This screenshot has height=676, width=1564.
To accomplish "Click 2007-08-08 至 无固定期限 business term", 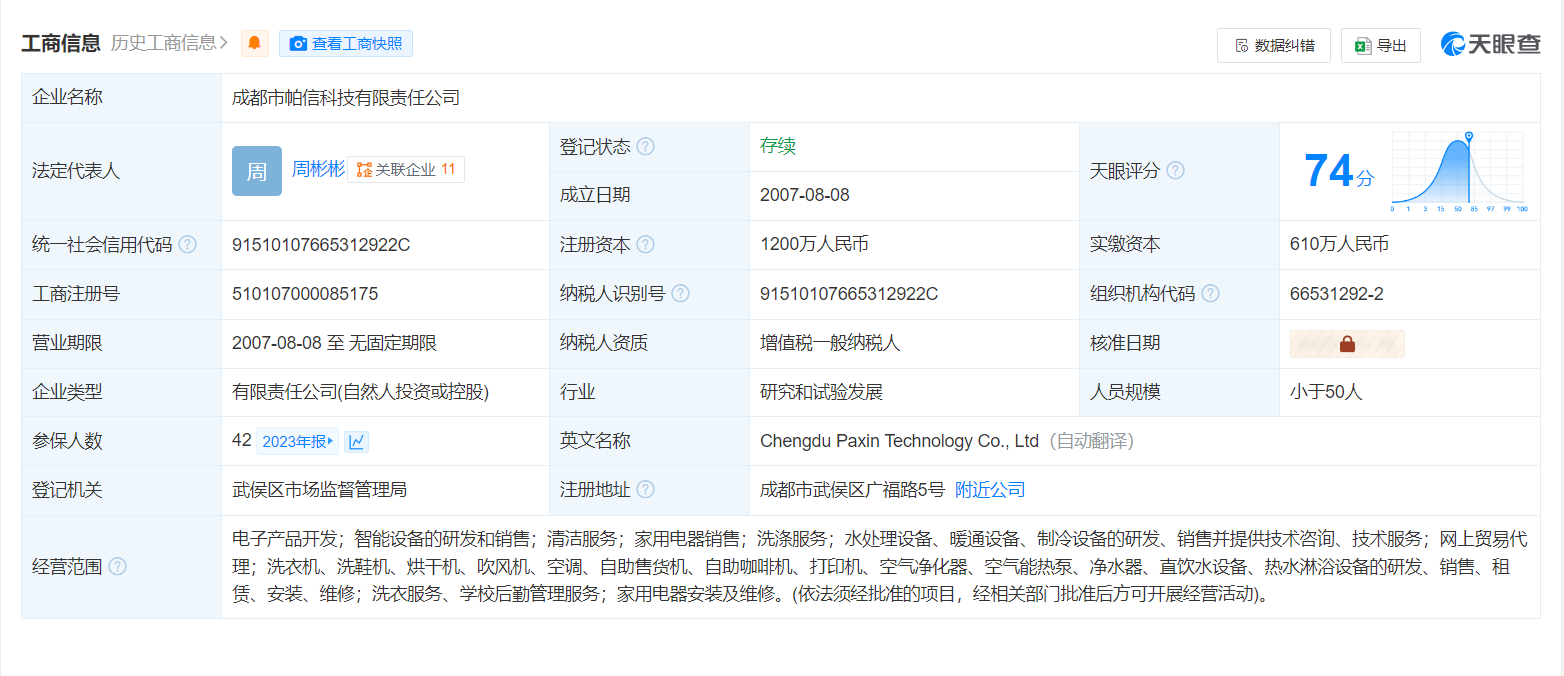I will coord(334,343).
